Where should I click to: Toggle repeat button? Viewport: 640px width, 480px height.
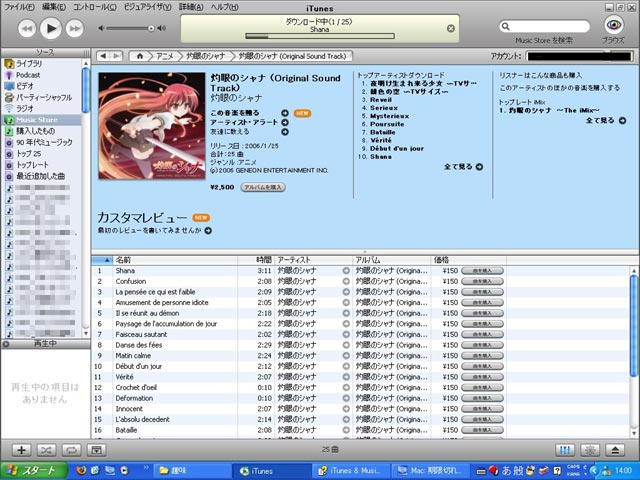[x=71, y=450]
